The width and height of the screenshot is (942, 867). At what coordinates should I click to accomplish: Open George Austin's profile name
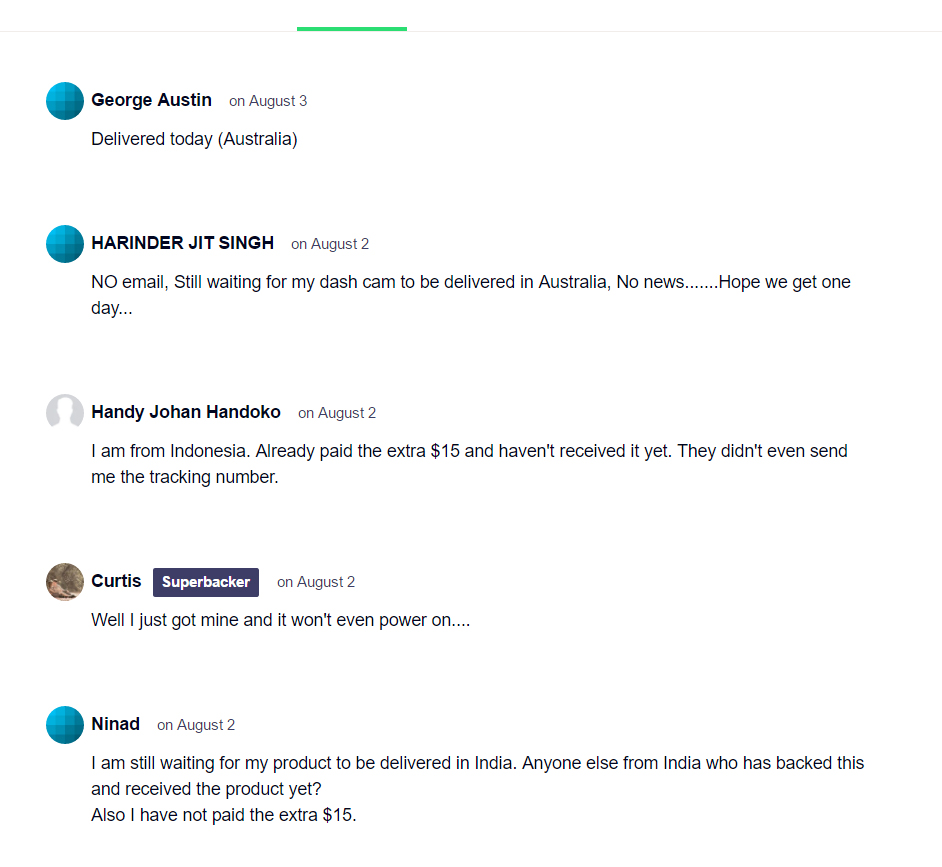pyautogui.click(x=151, y=100)
